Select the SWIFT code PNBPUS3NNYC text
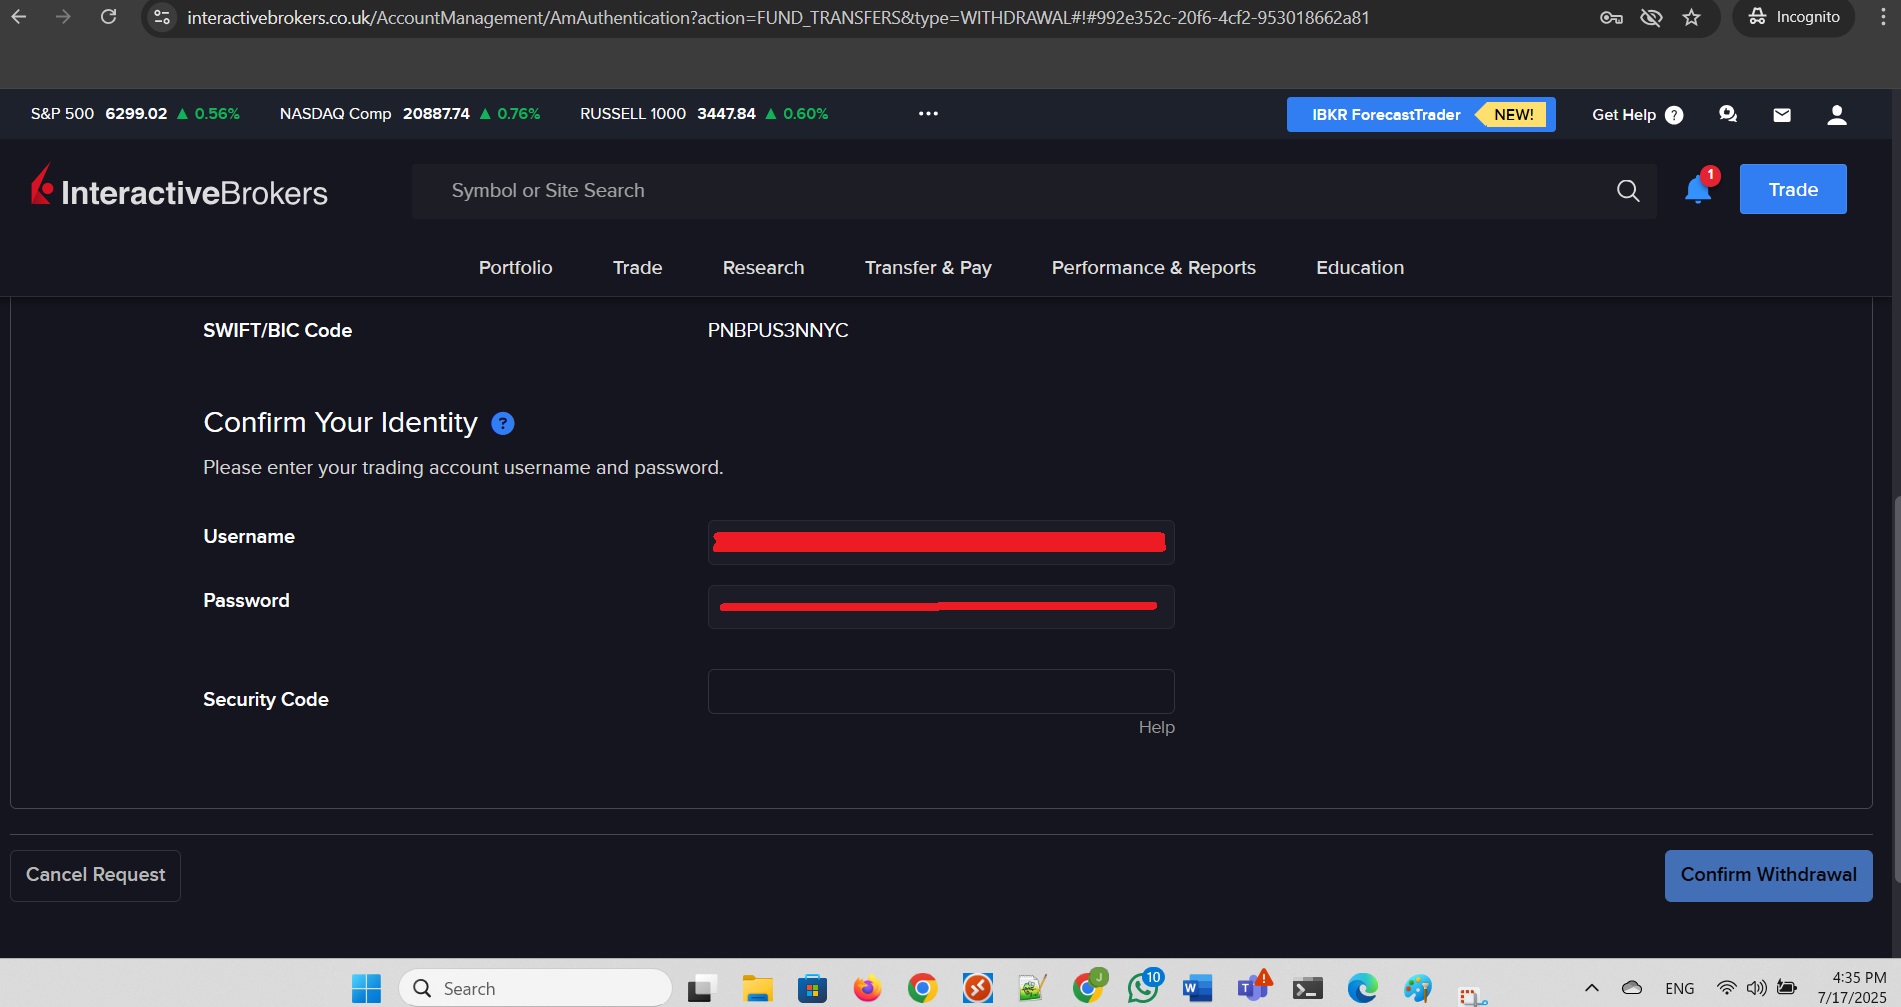 click(x=778, y=330)
